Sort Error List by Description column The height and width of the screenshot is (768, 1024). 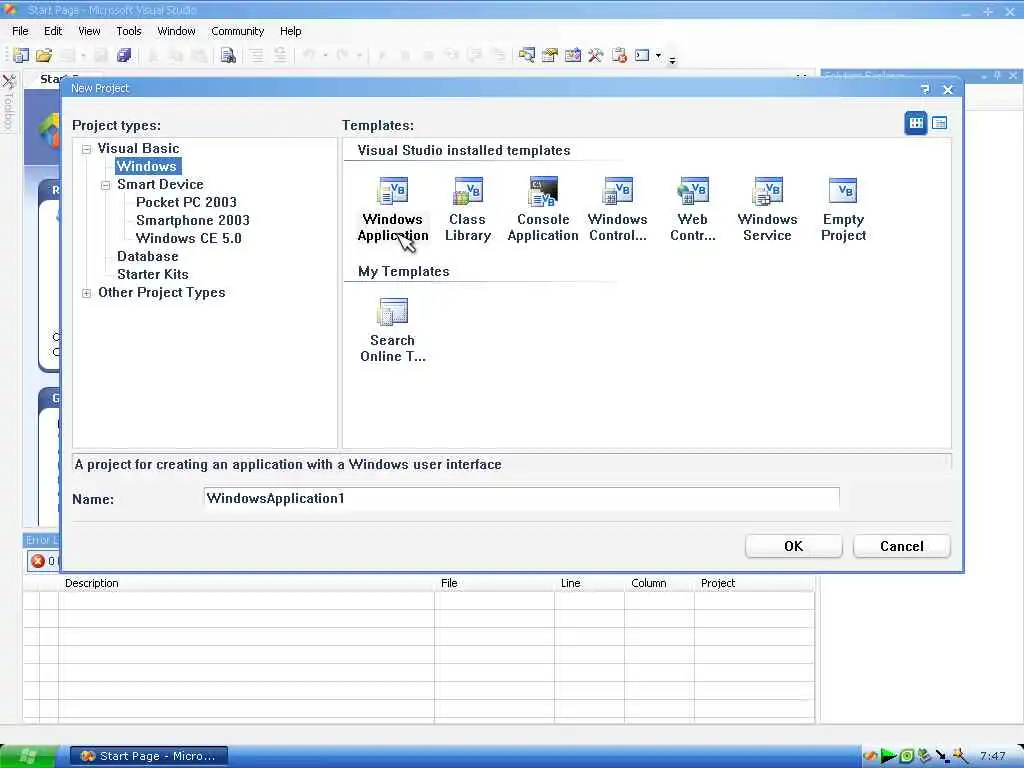point(246,583)
